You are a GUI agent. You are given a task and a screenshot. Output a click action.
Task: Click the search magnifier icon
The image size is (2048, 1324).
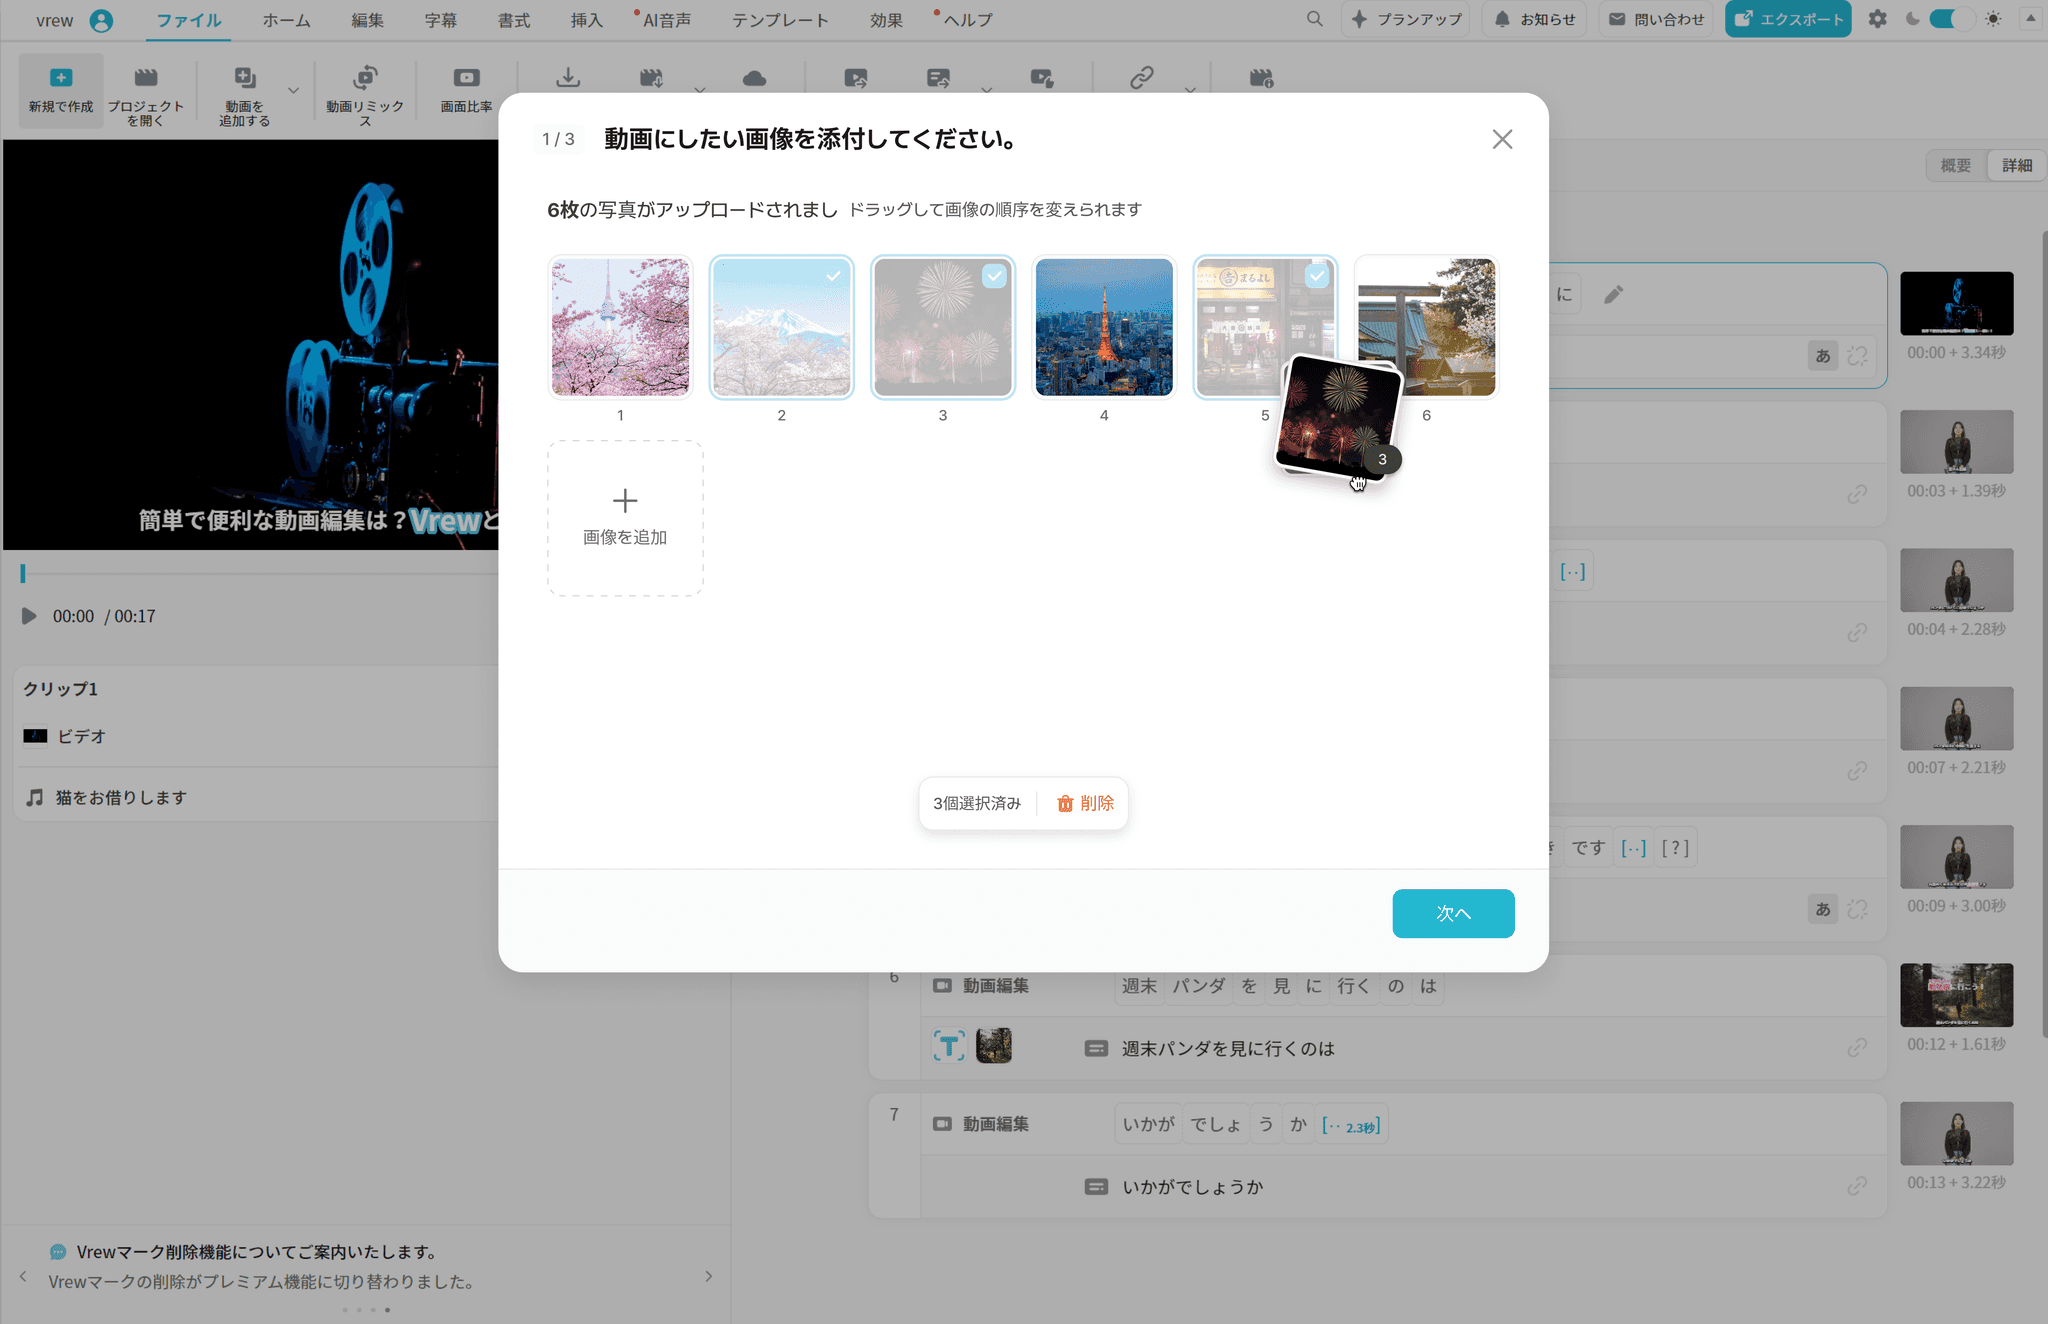[1314, 19]
